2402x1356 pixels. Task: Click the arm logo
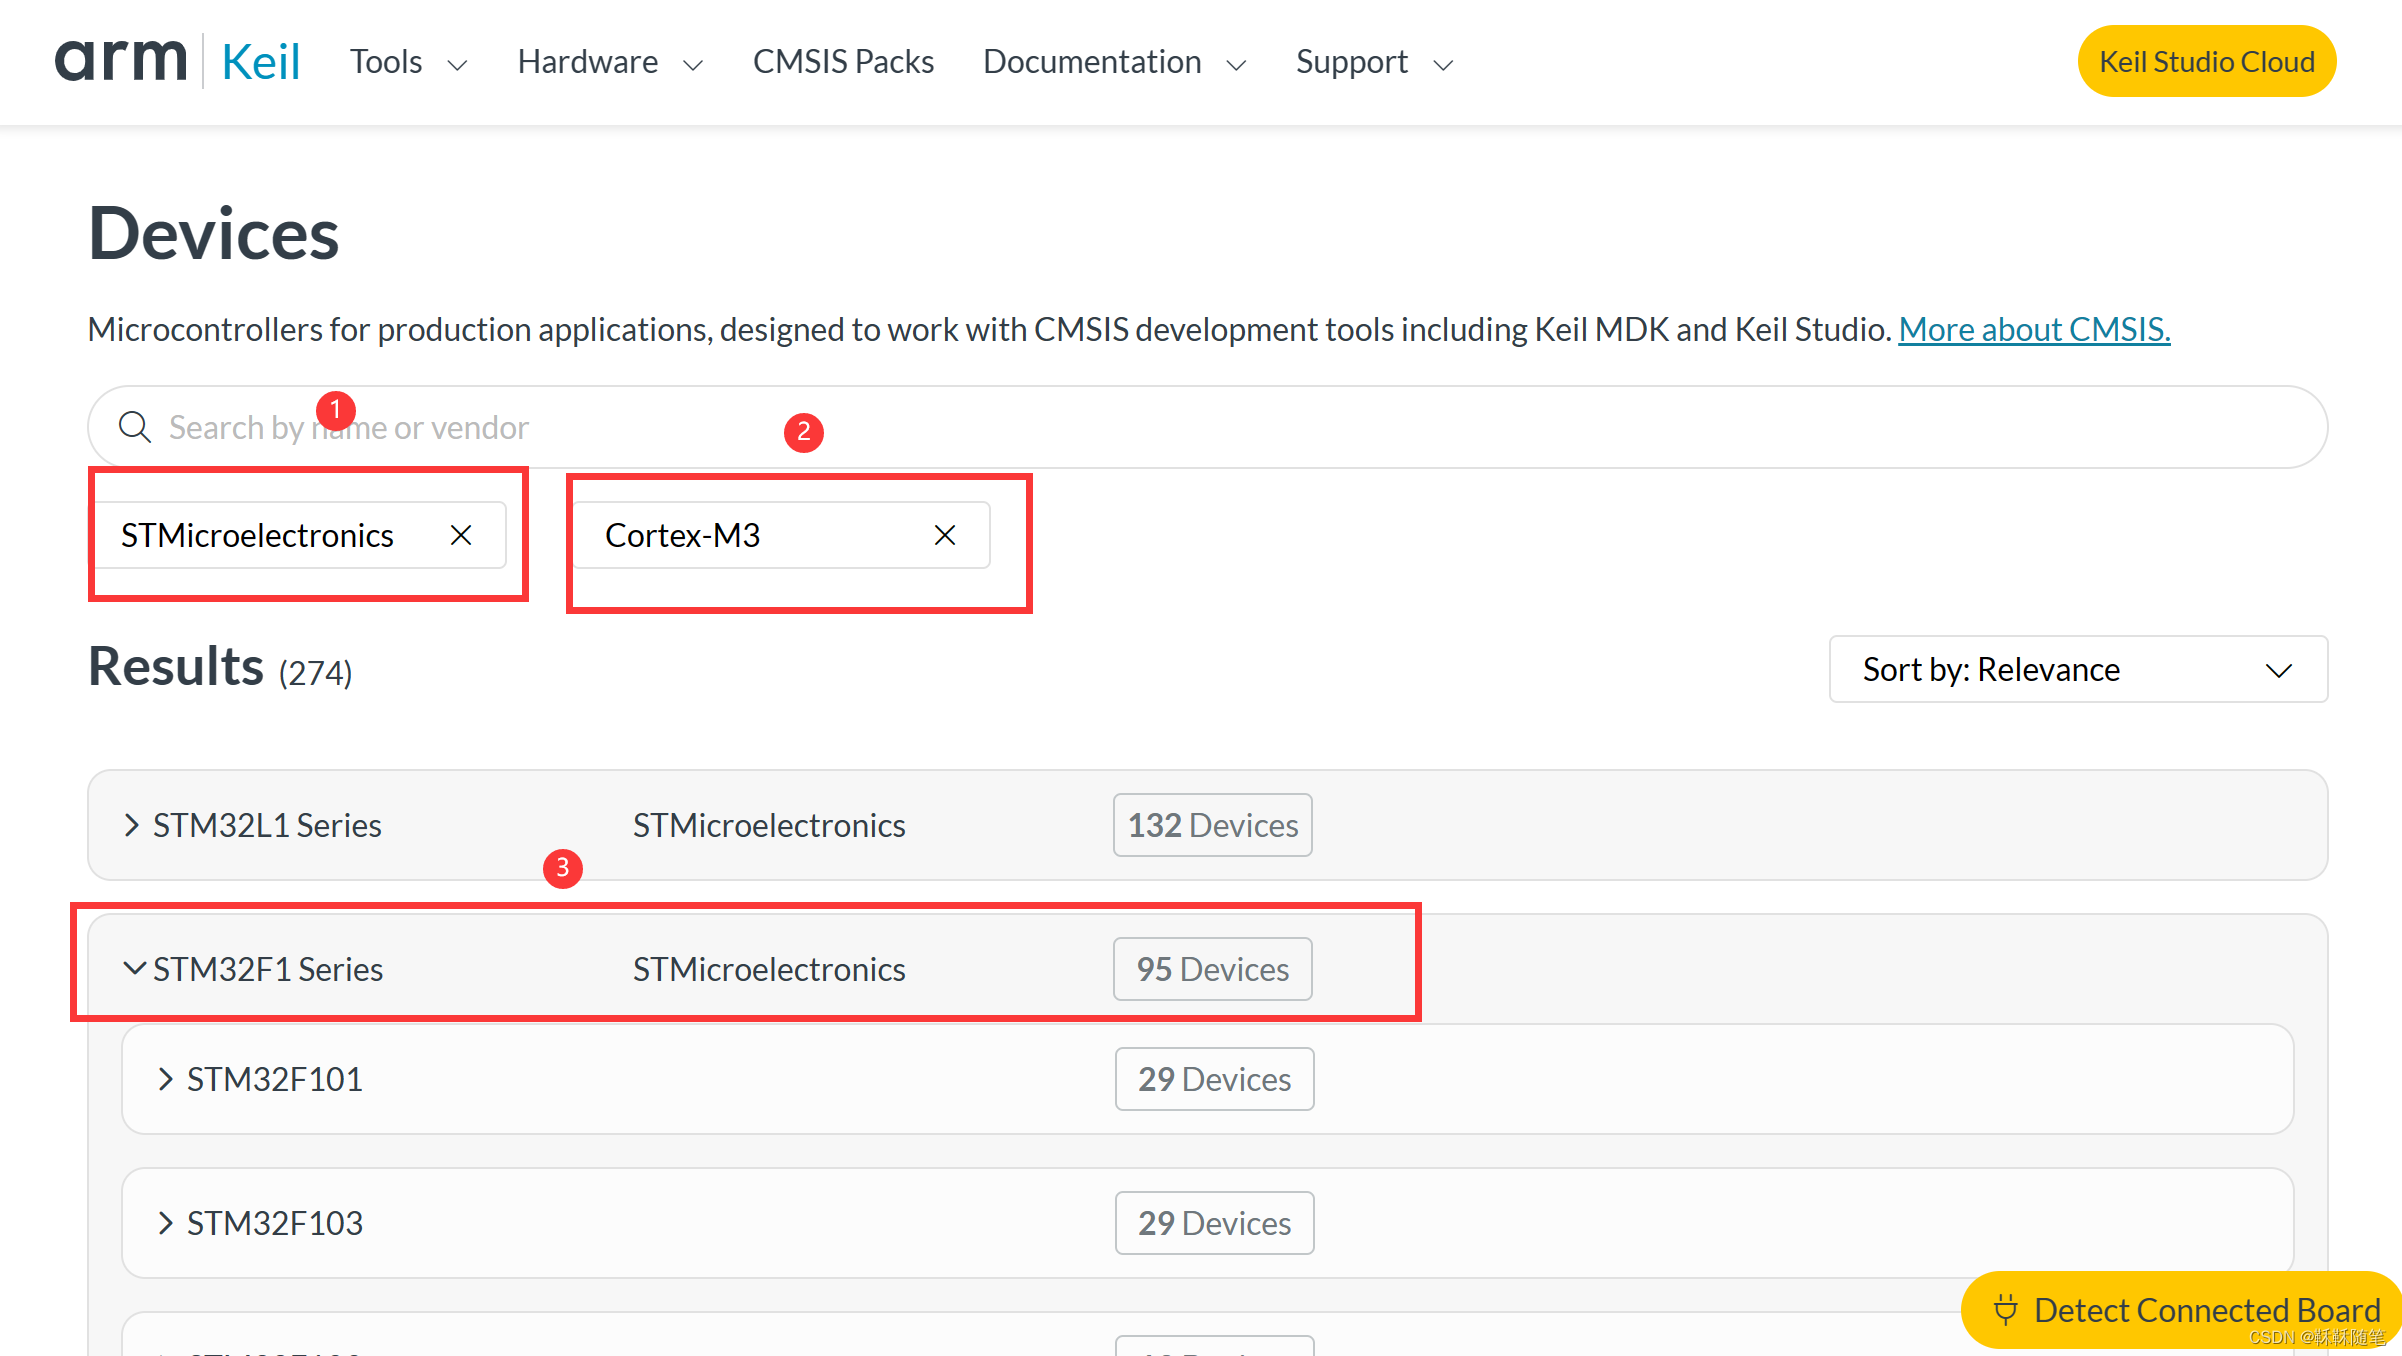point(120,61)
